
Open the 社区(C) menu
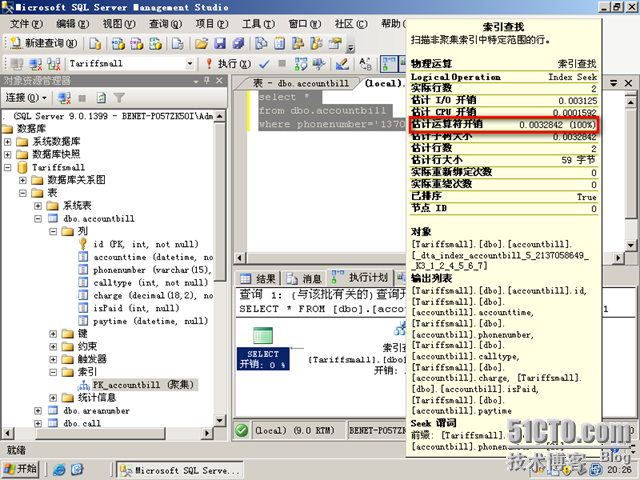351,24
